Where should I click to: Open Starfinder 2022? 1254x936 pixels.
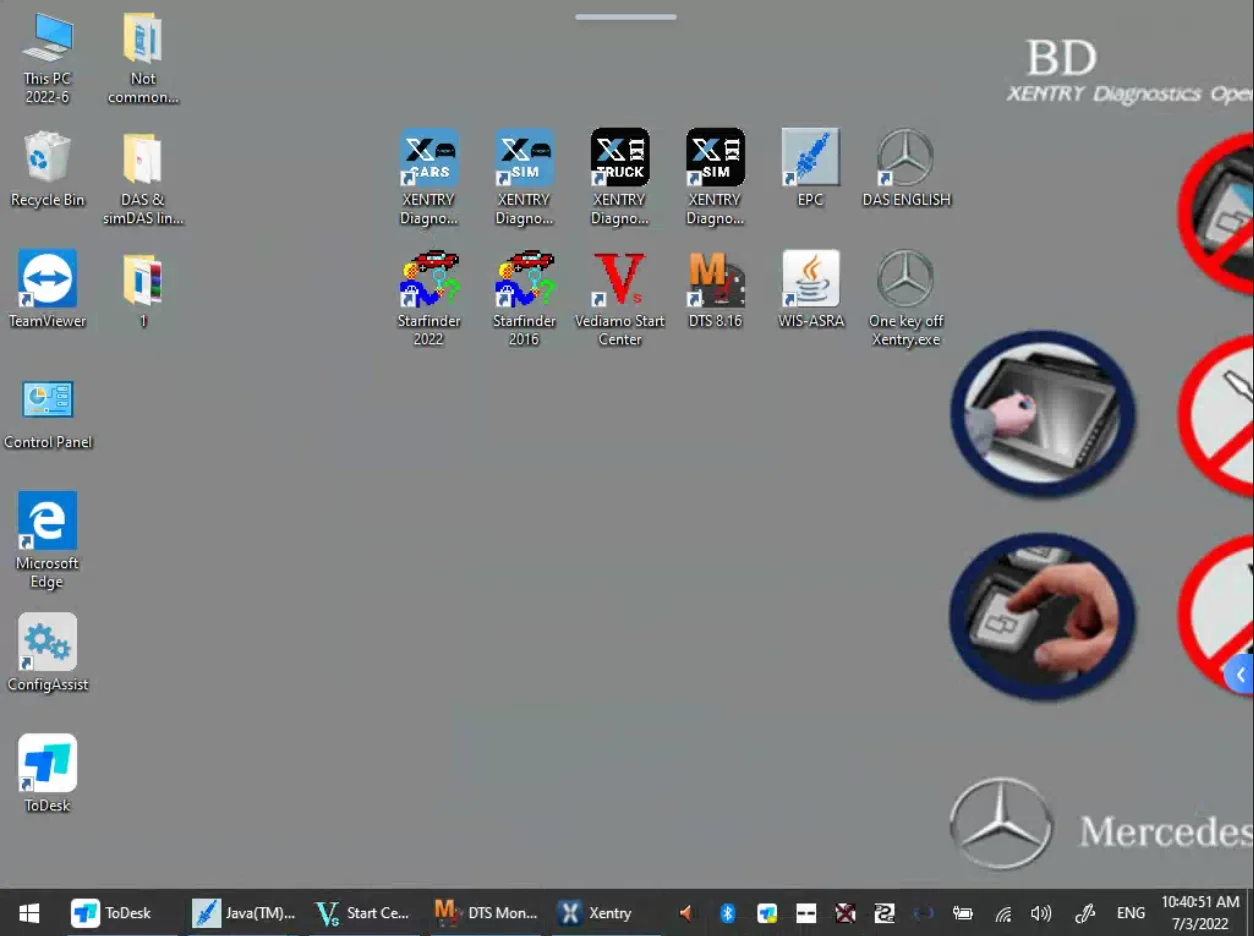429,299
